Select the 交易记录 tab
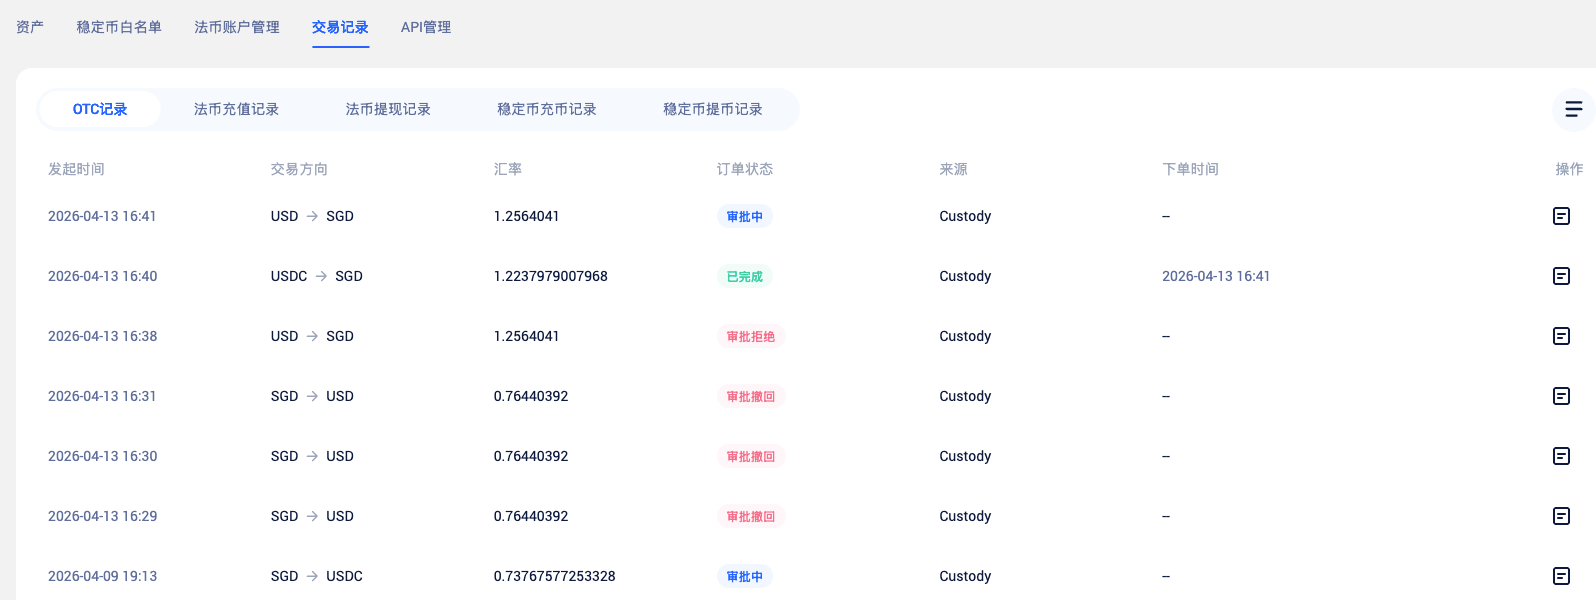Screen dimensions: 1596x600 pos(340,27)
